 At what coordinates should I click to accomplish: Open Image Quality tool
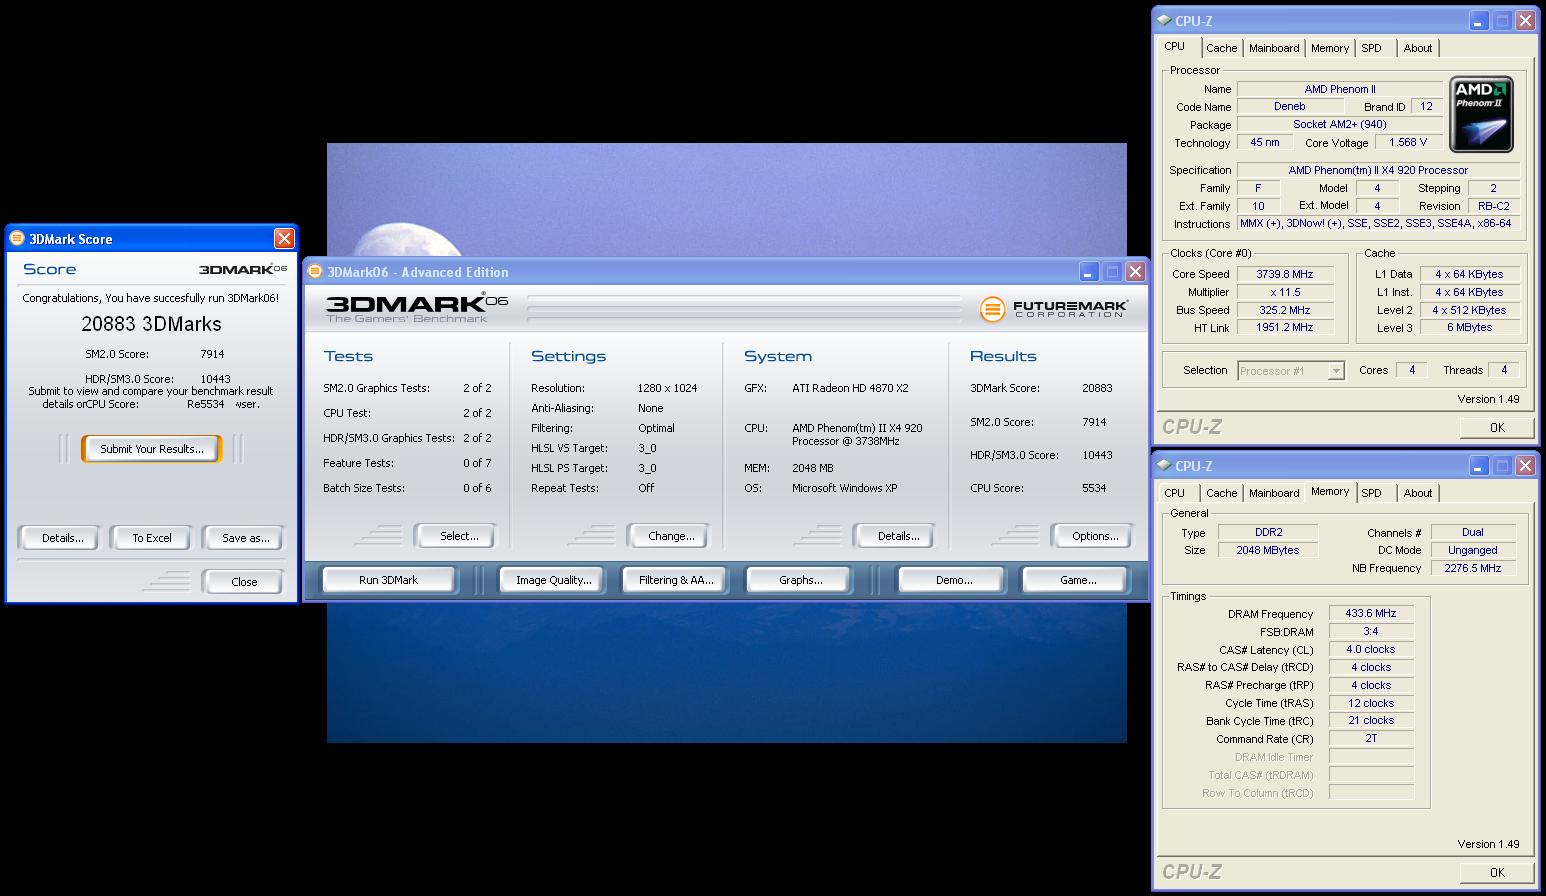click(x=553, y=580)
